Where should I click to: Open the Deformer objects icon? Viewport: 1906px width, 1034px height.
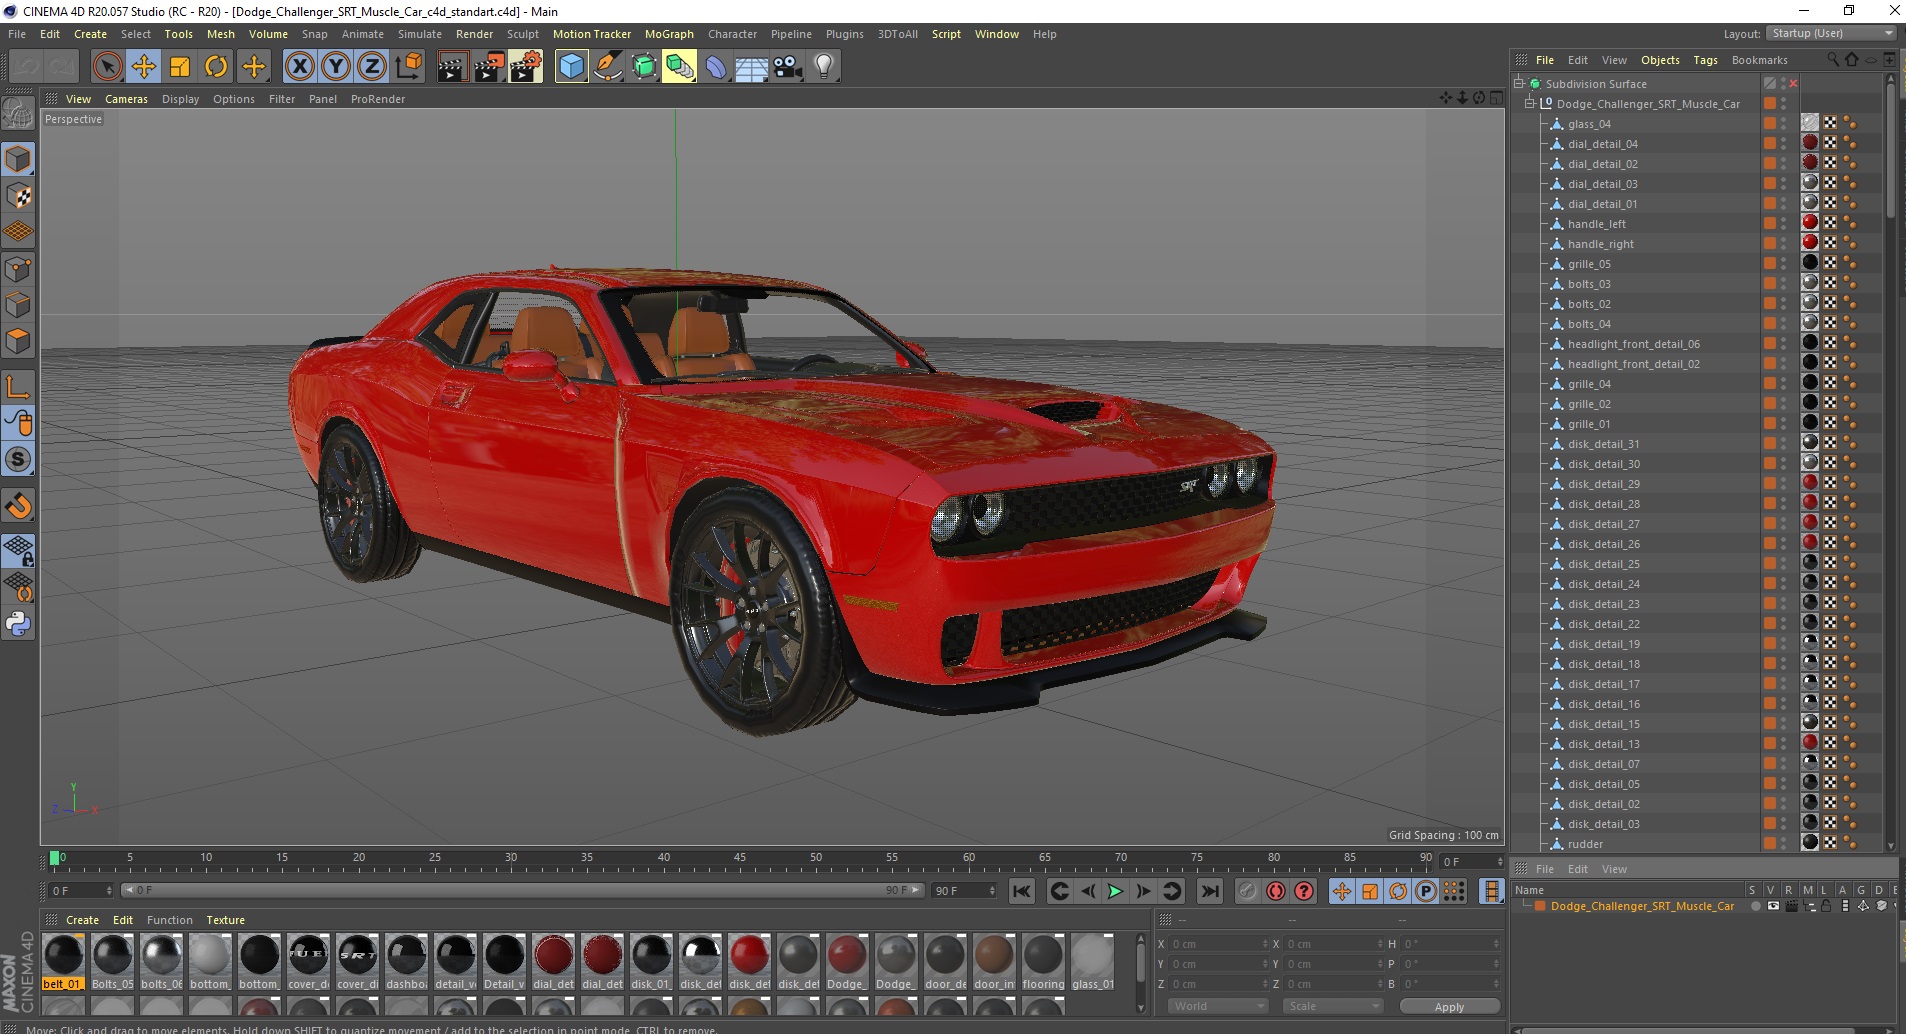[x=716, y=67]
